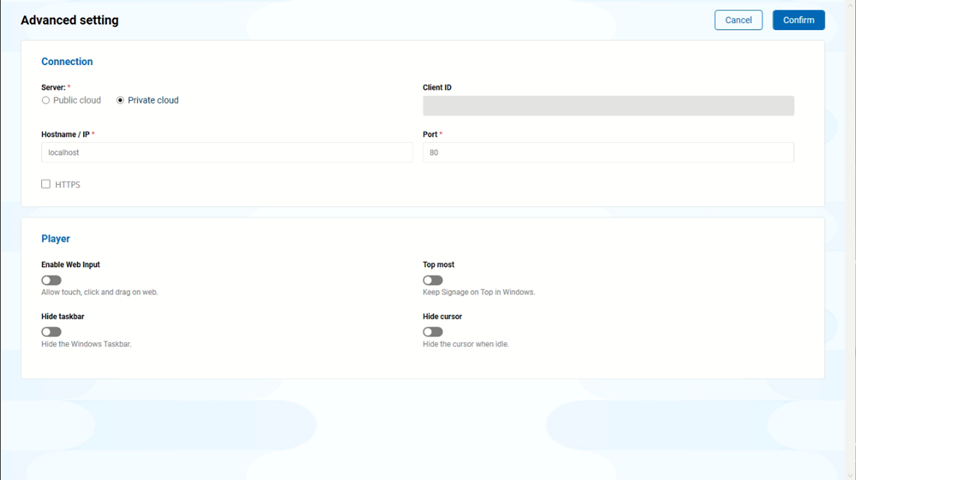Click the 'Allow touch, click and drag' description
This screenshot has width=960, height=480.
100,292
